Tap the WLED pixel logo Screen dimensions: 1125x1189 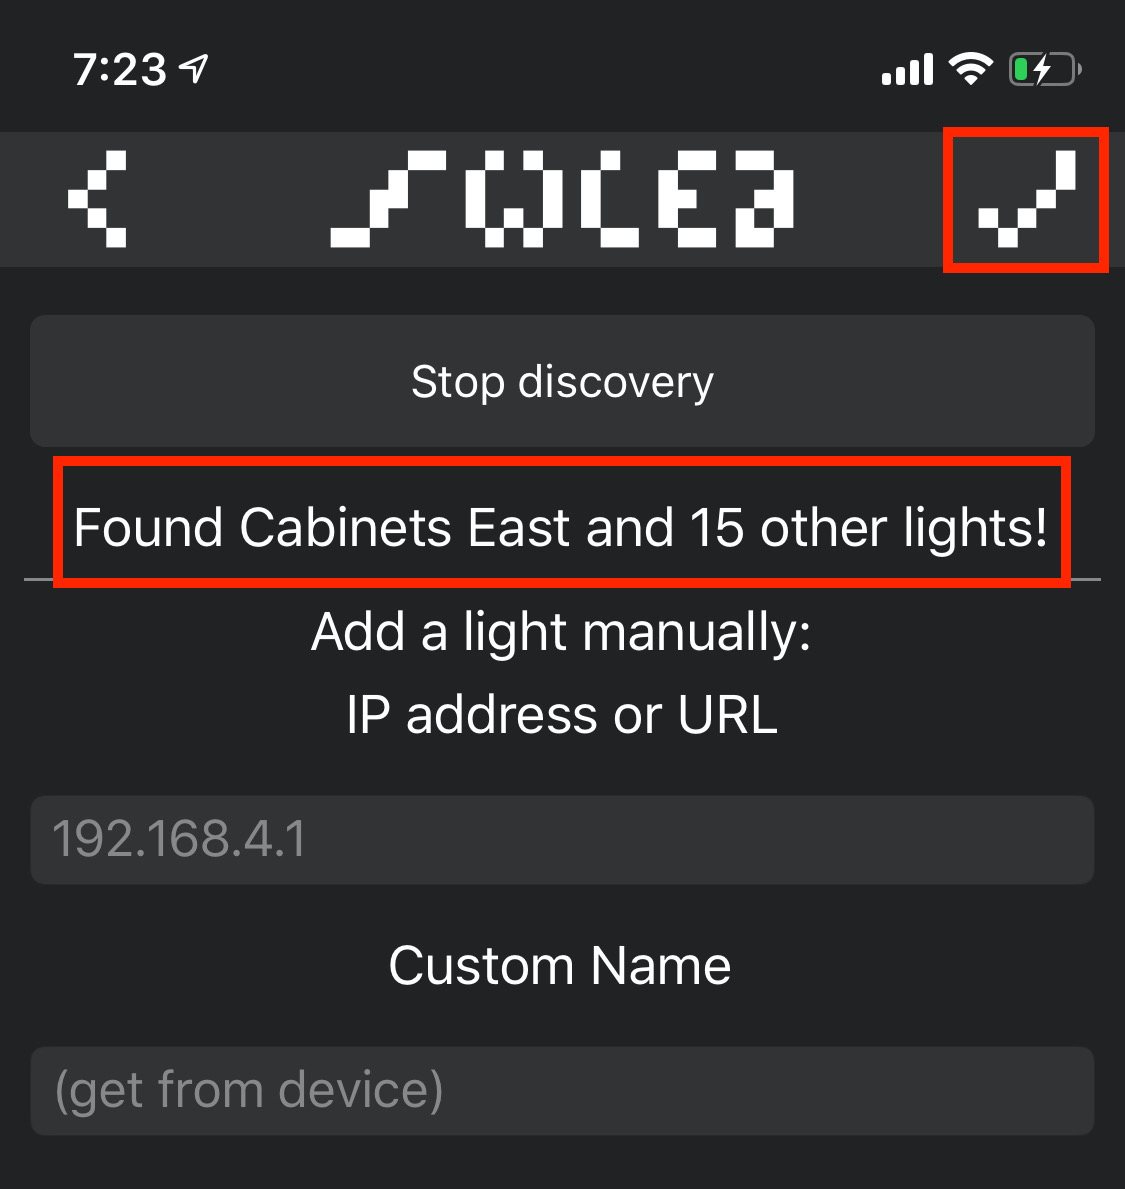[562, 199]
